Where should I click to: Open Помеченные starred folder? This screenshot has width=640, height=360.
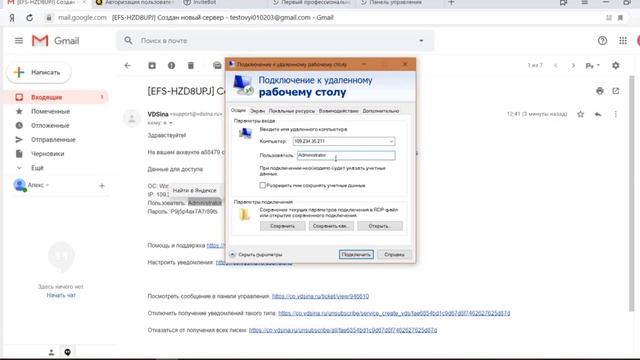[x=50, y=111]
